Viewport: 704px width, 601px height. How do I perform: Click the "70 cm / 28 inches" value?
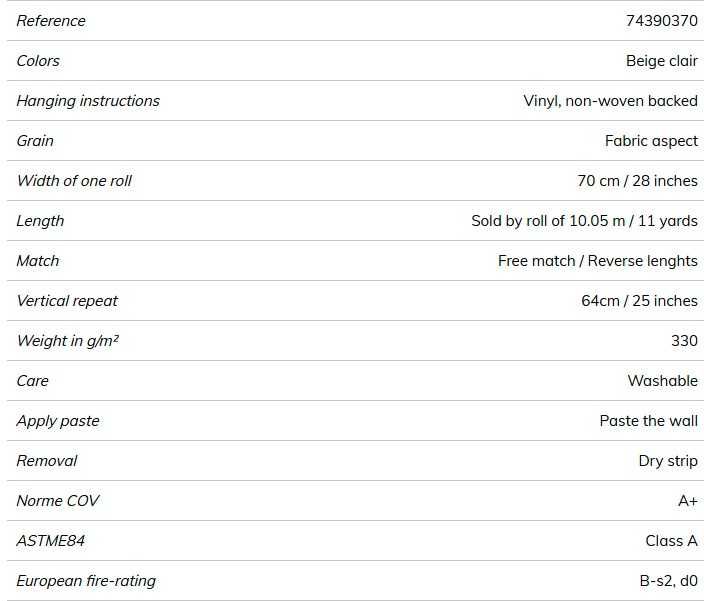(637, 181)
